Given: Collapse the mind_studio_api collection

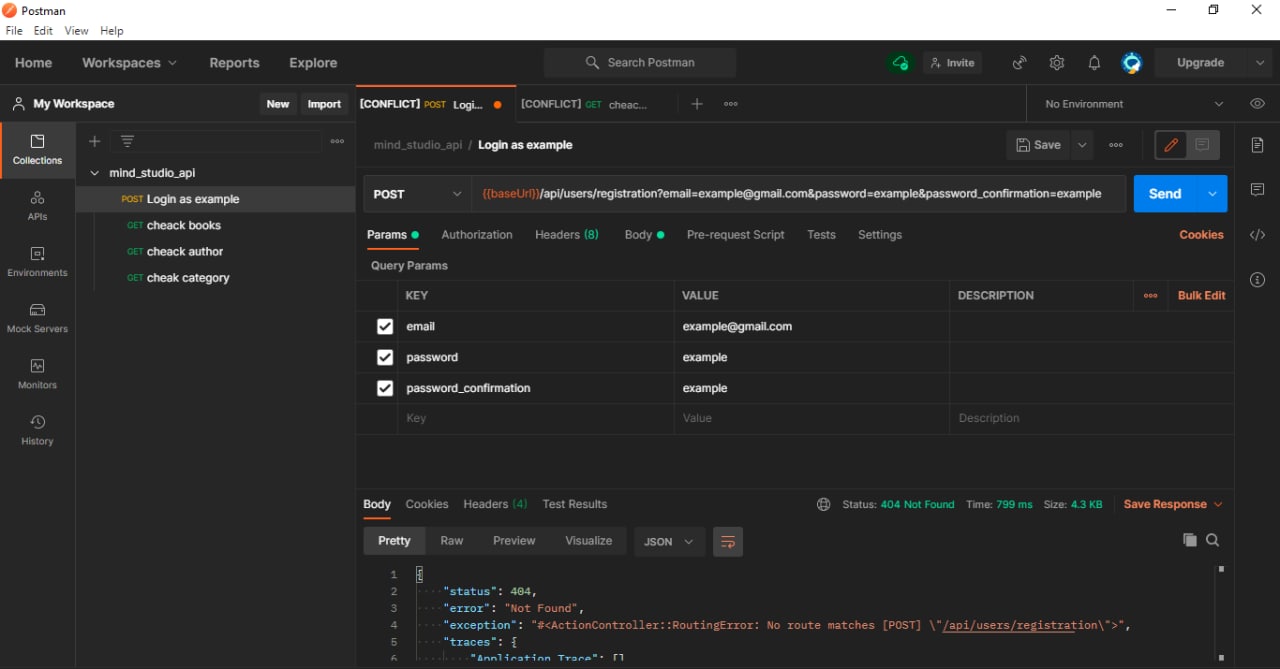Looking at the screenshot, I should (x=95, y=173).
